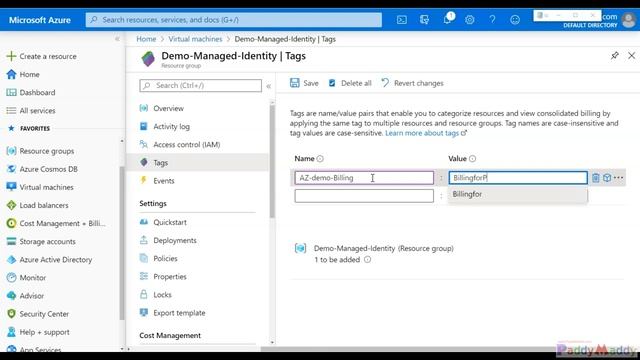Open Cloud Shell from the top bar
The image size is (640, 360).
[x=402, y=20]
